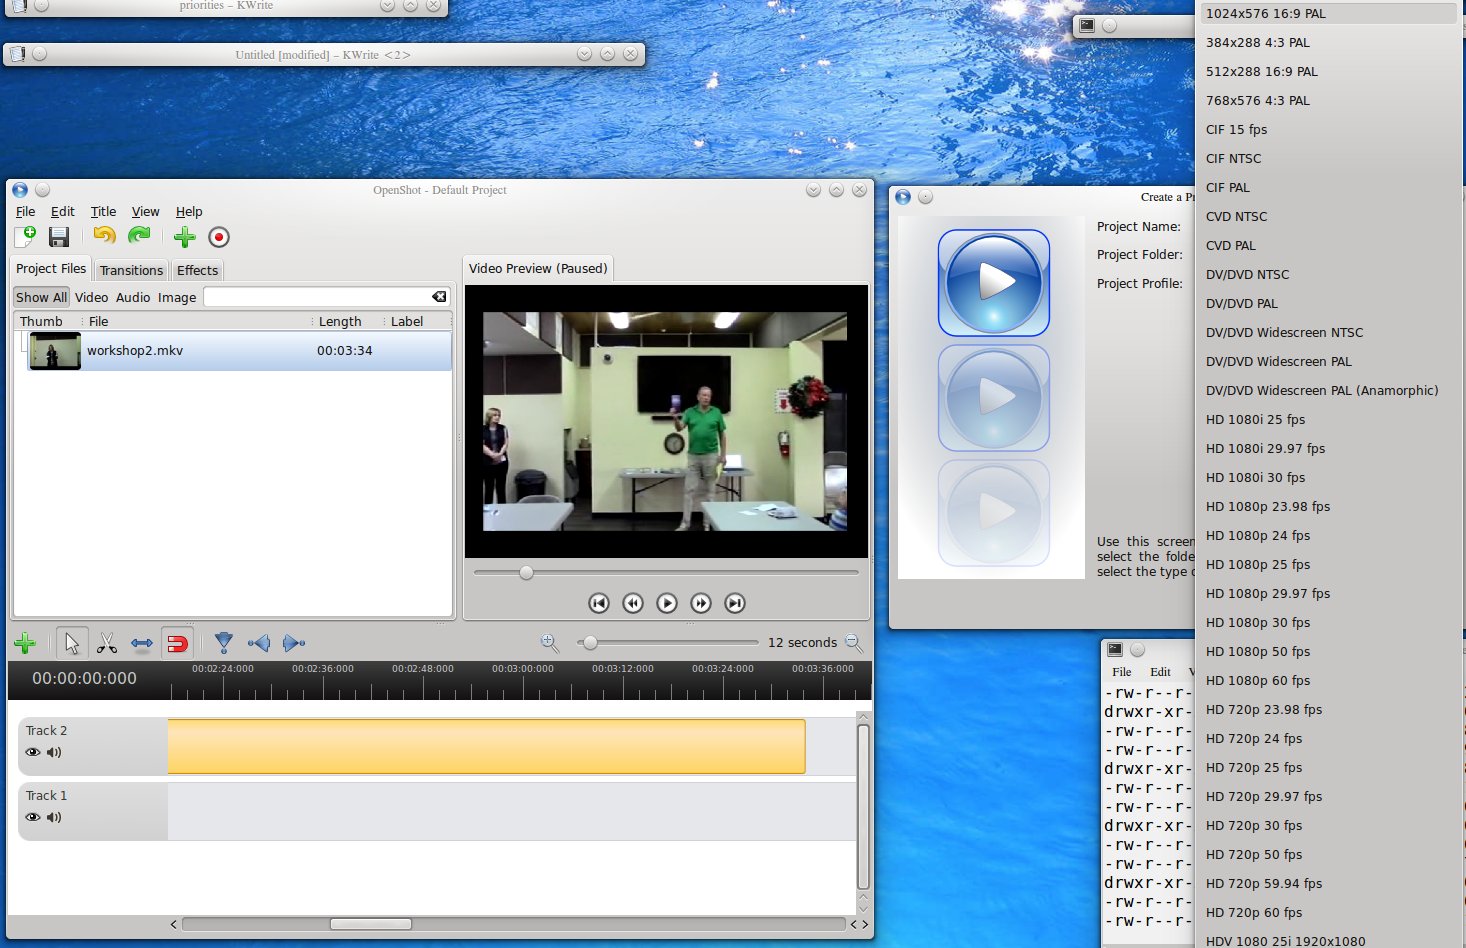Select the razor scissors tool
Image resolution: width=1466 pixels, height=948 pixels.
coord(106,643)
